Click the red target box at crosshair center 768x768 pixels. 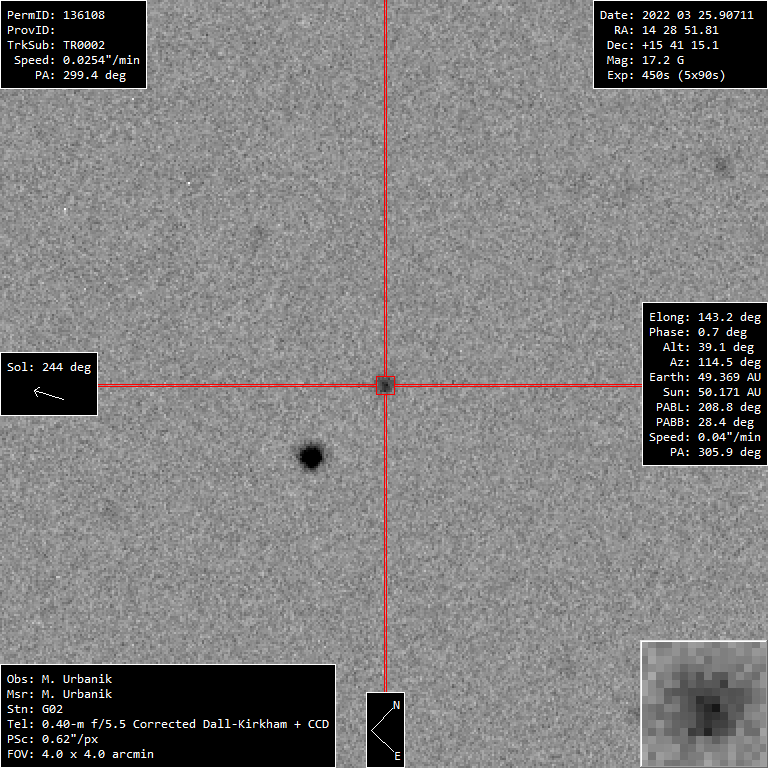385,385
